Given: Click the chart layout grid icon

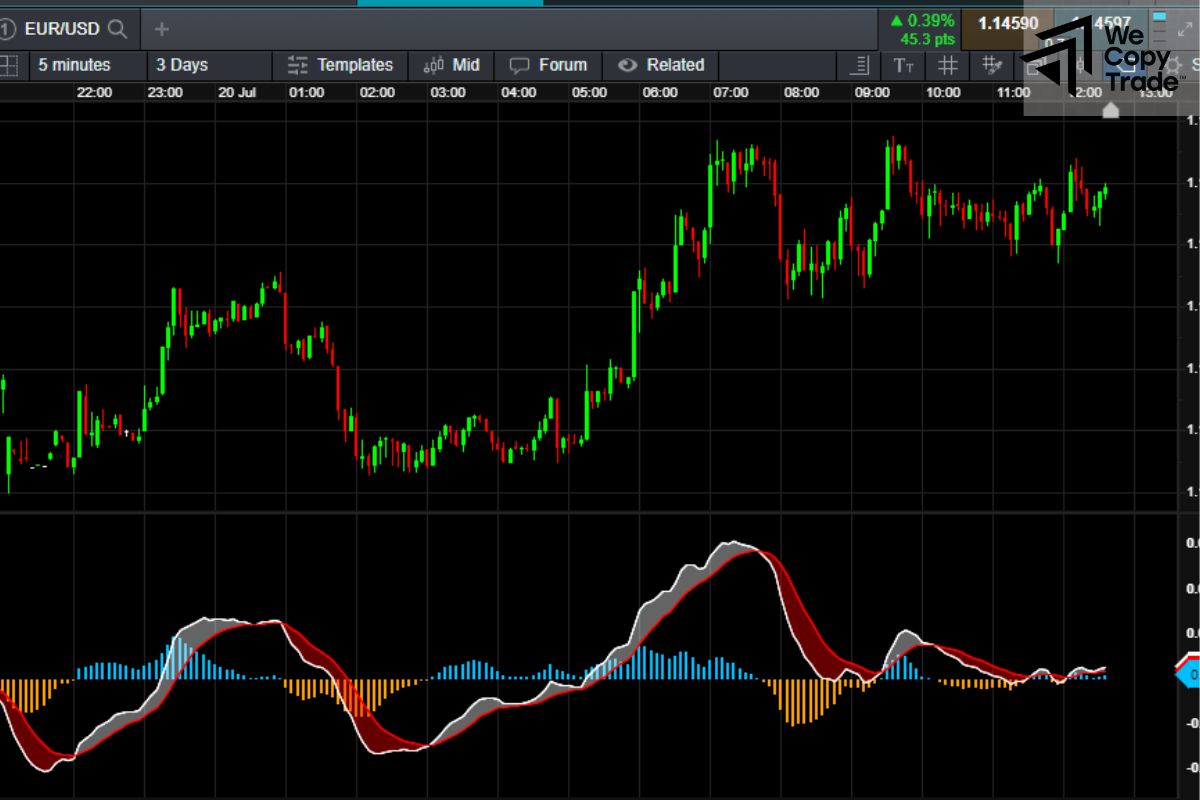Looking at the screenshot, I should coord(9,65).
